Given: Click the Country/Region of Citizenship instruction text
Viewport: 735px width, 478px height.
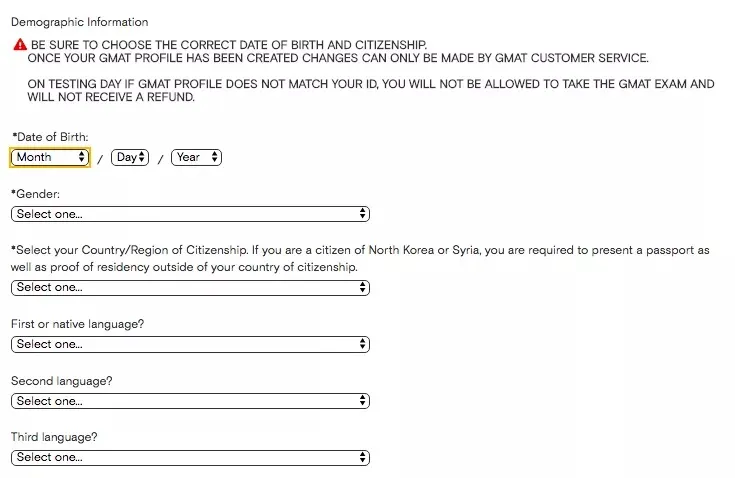Looking at the screenshot, I should tap(360, 258).
